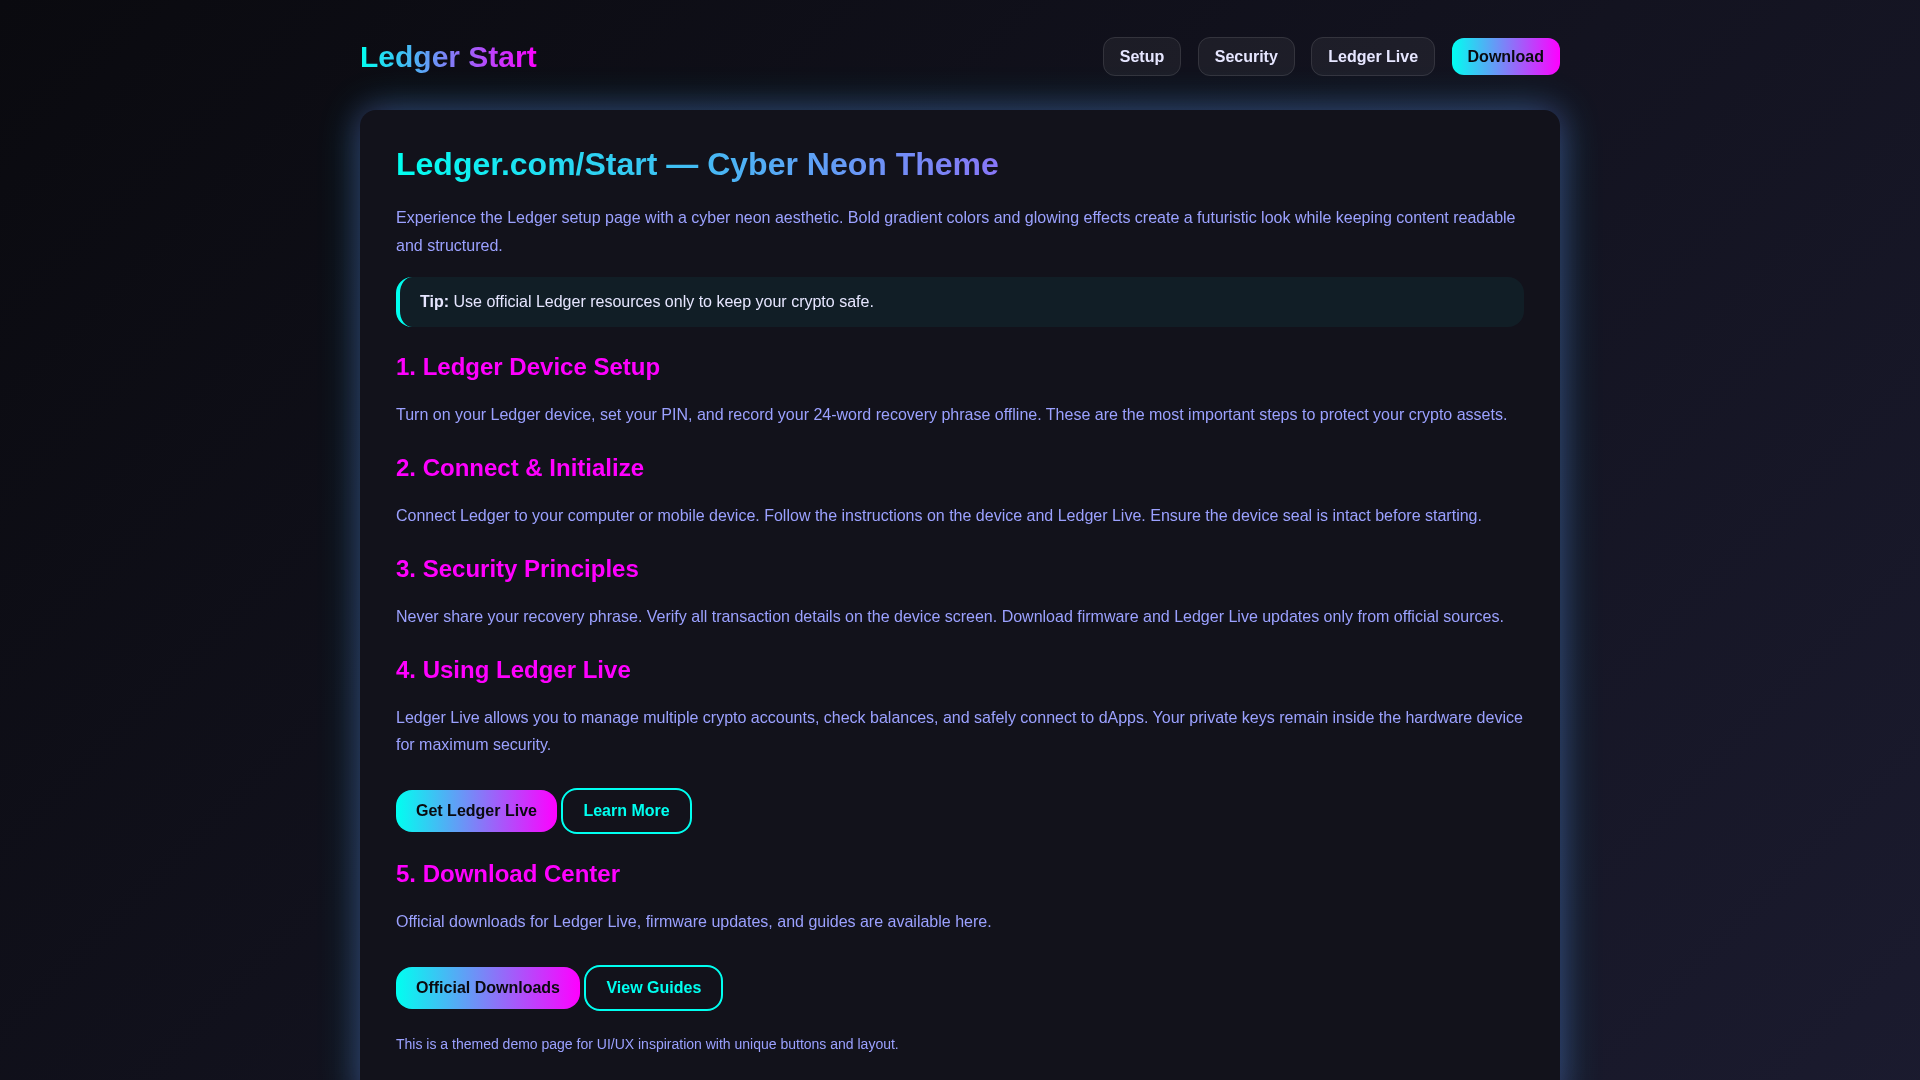Open the Security navigation item
This screenshot has width=1920, height=1080.
click(x=1246, y=56)
